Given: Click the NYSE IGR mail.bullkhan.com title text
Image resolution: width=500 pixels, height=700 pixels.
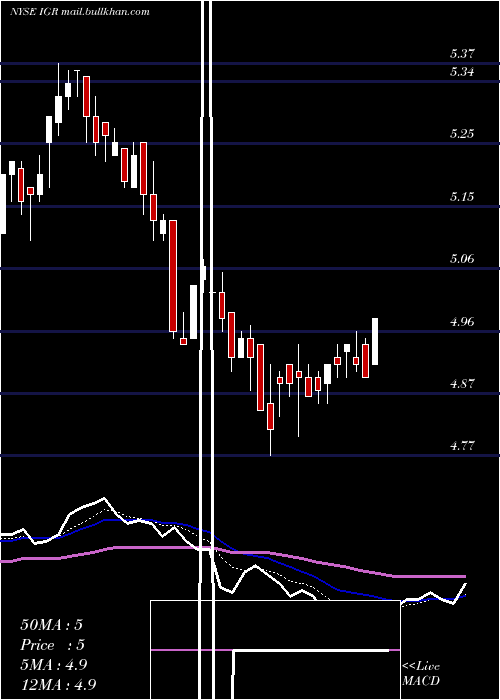Looking at the screenshot, I should click(79, 12).
